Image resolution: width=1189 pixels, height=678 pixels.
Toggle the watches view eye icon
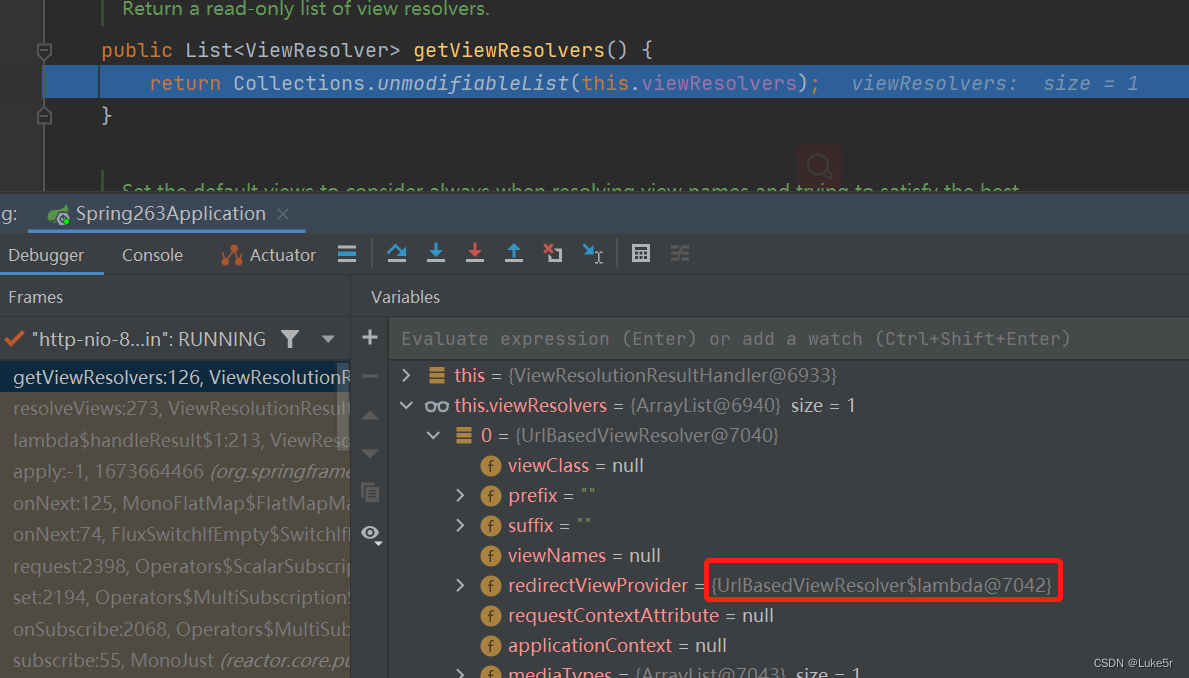(371, 534)
